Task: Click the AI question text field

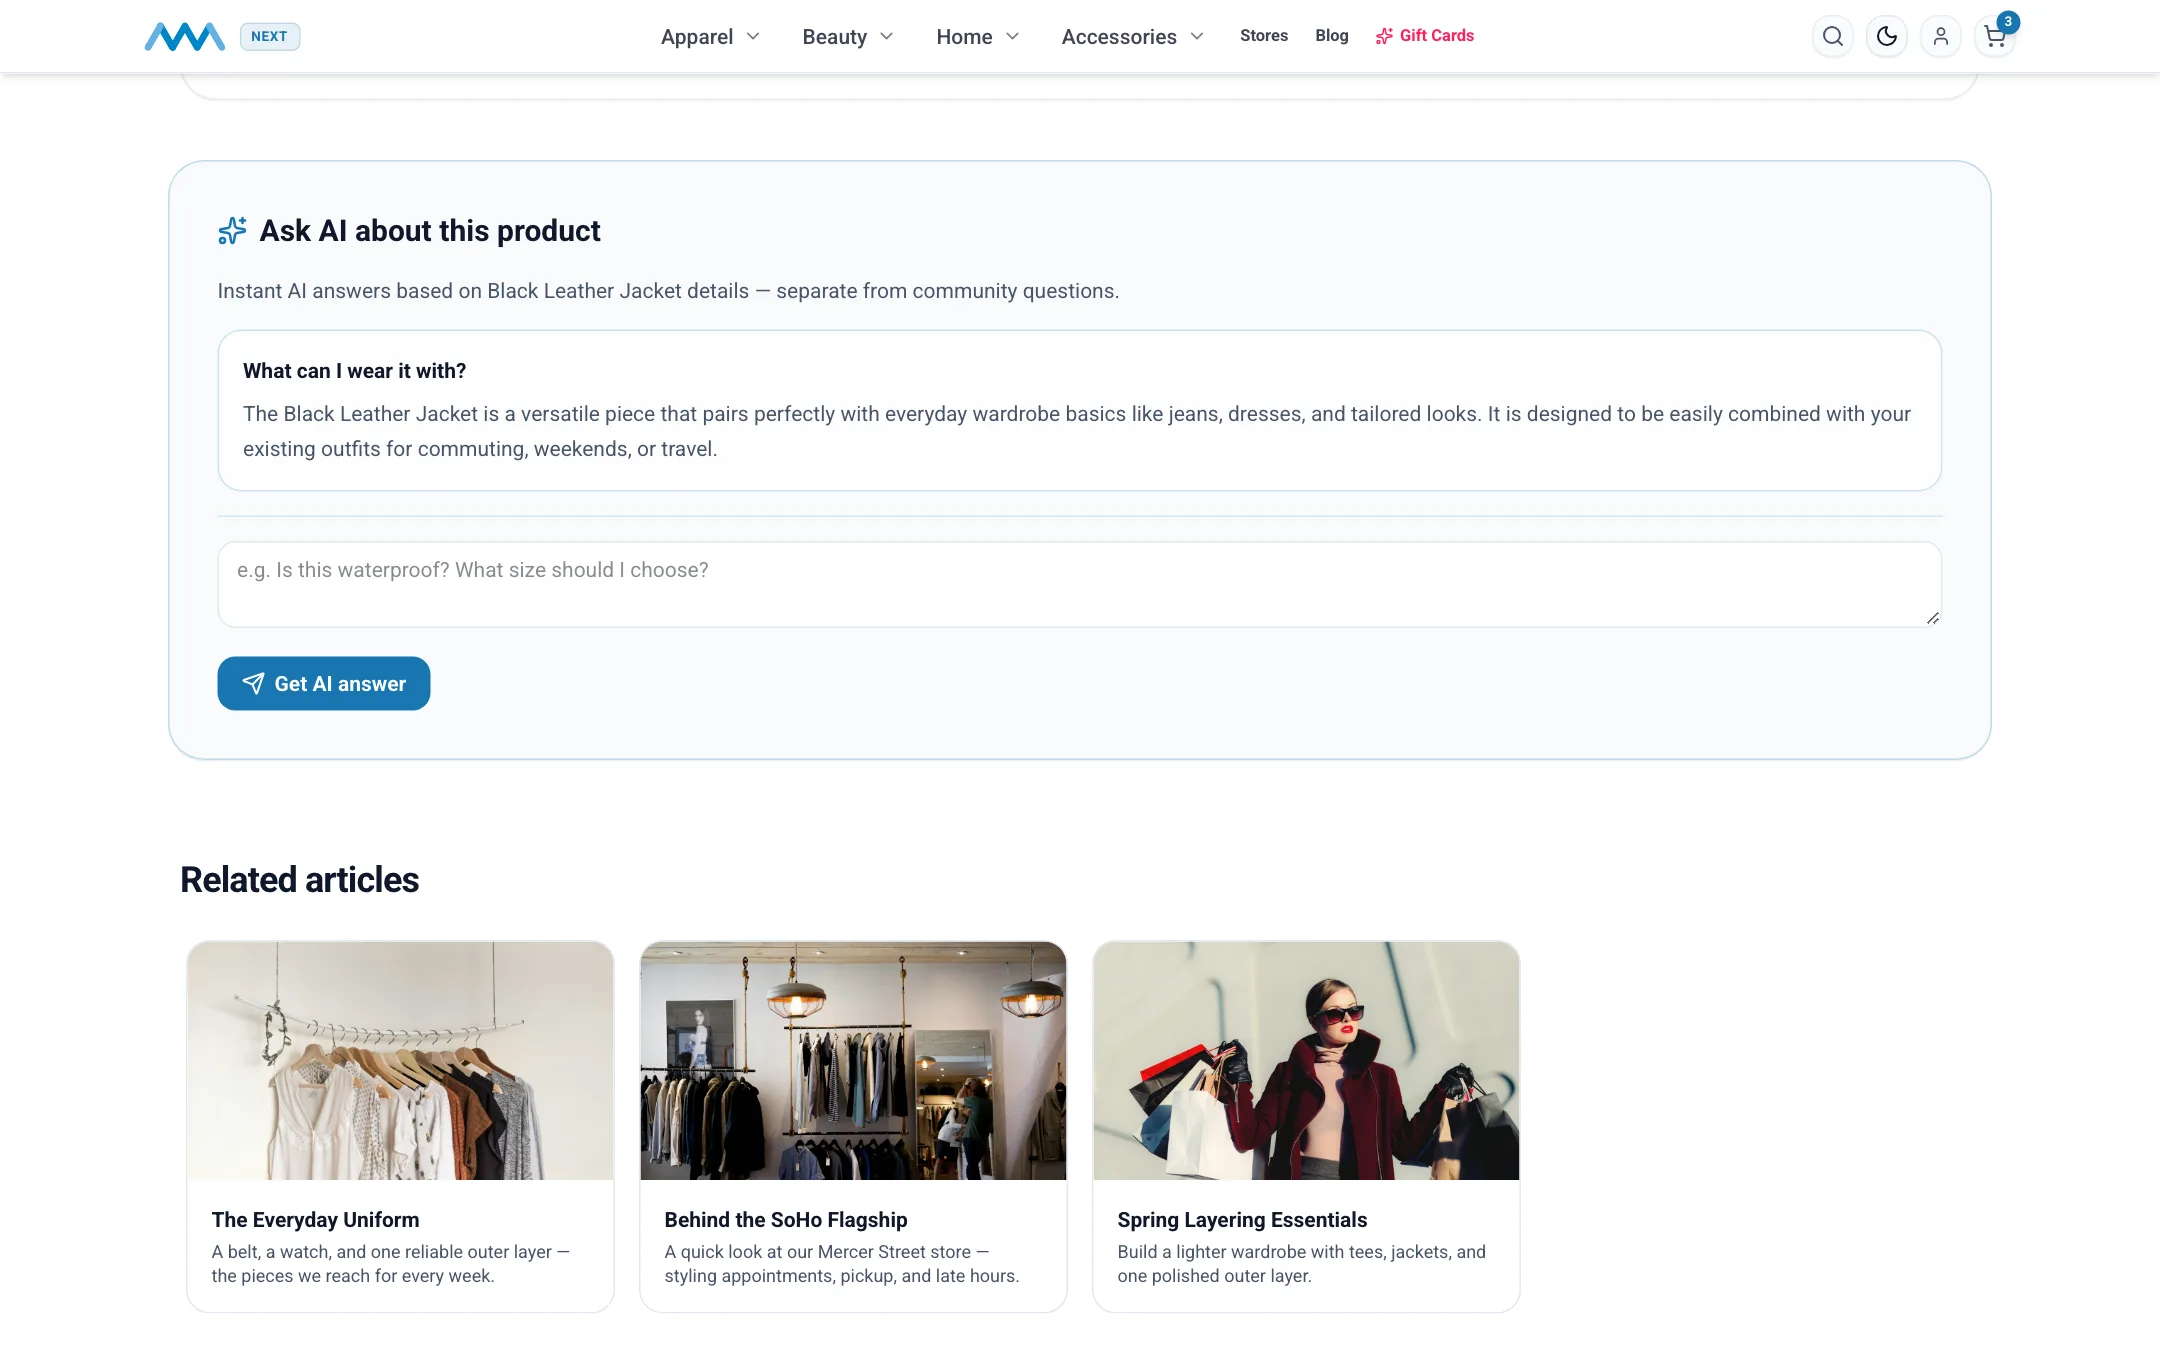Action: tap(1080, 585)
